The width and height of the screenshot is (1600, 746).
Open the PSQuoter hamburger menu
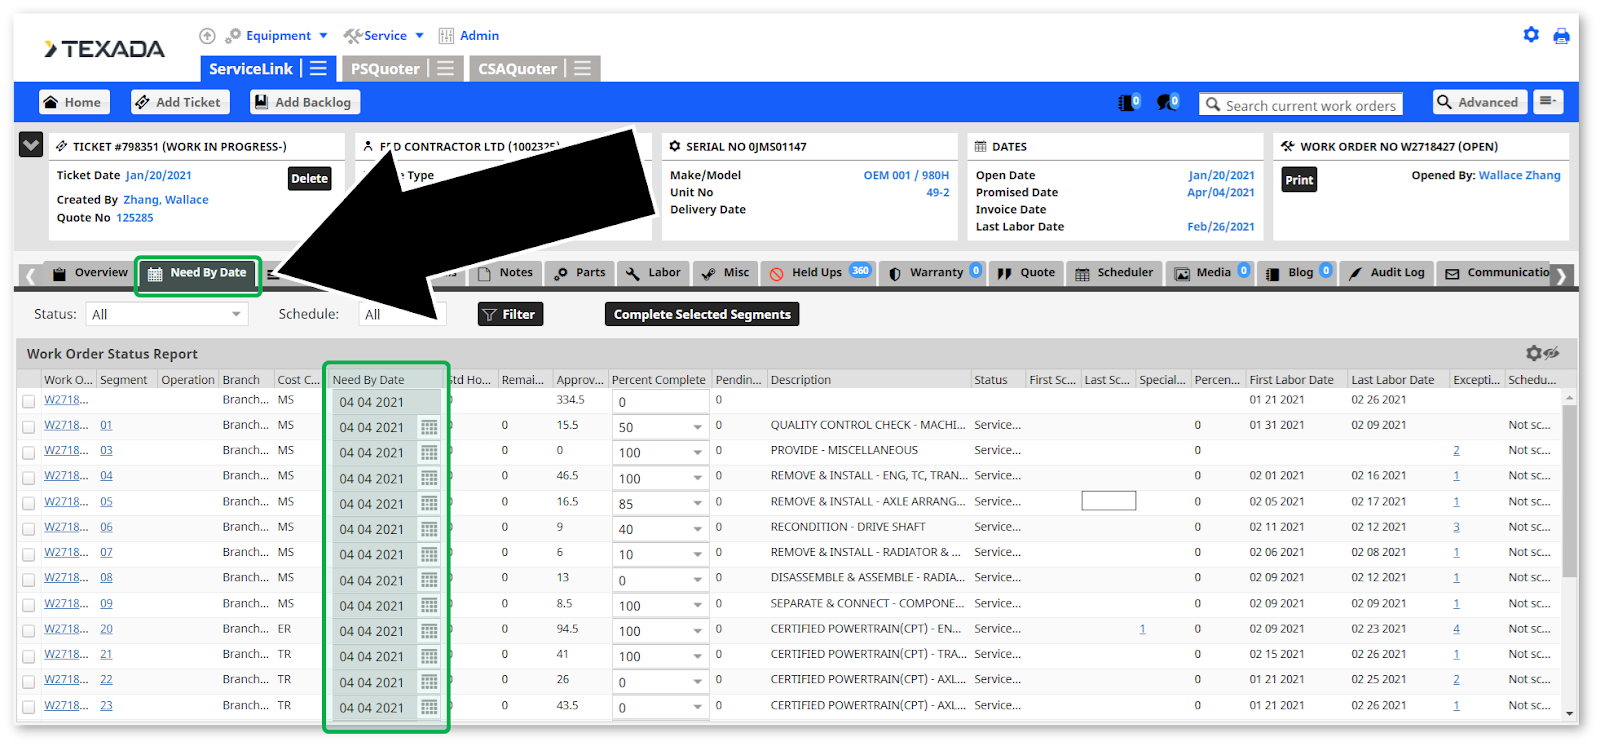point(445,68)
